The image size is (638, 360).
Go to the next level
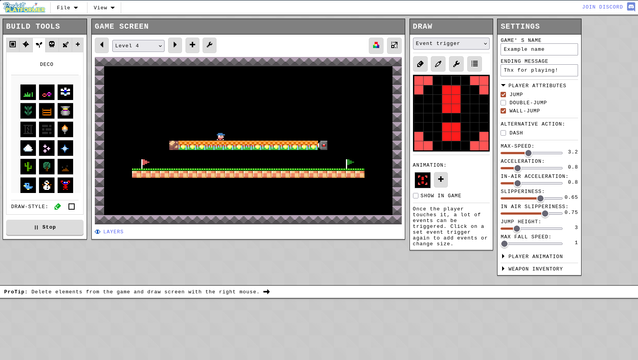tap(175, 45)
